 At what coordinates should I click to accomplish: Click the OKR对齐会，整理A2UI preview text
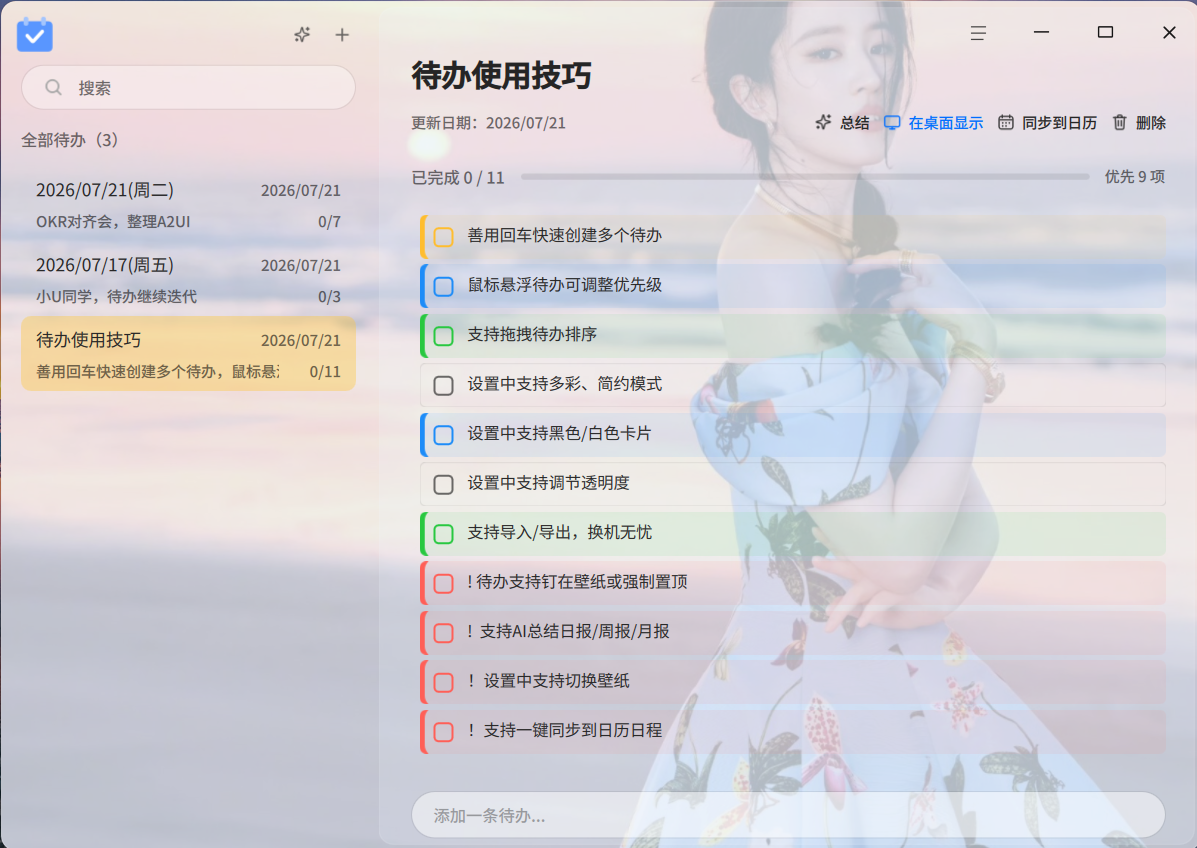pyautogui.click(x=113, y=221)
